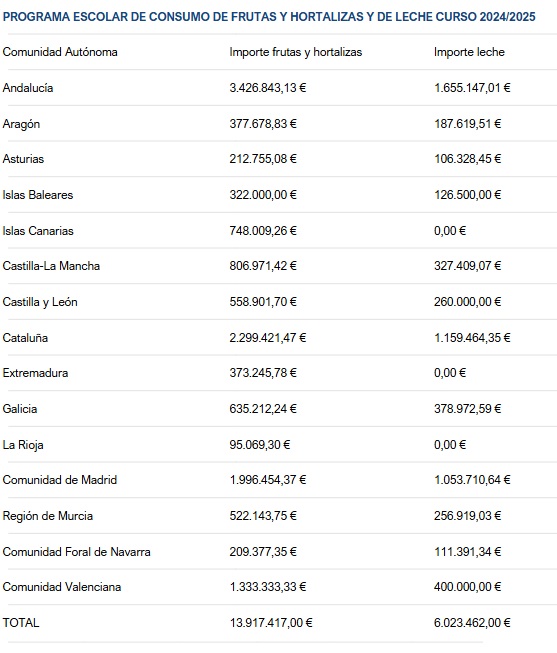The width and height of the screenshot is (557, 653).
Task: Click La Rioja fruit amount 95.069,30 €
Action: coord(260,445)
